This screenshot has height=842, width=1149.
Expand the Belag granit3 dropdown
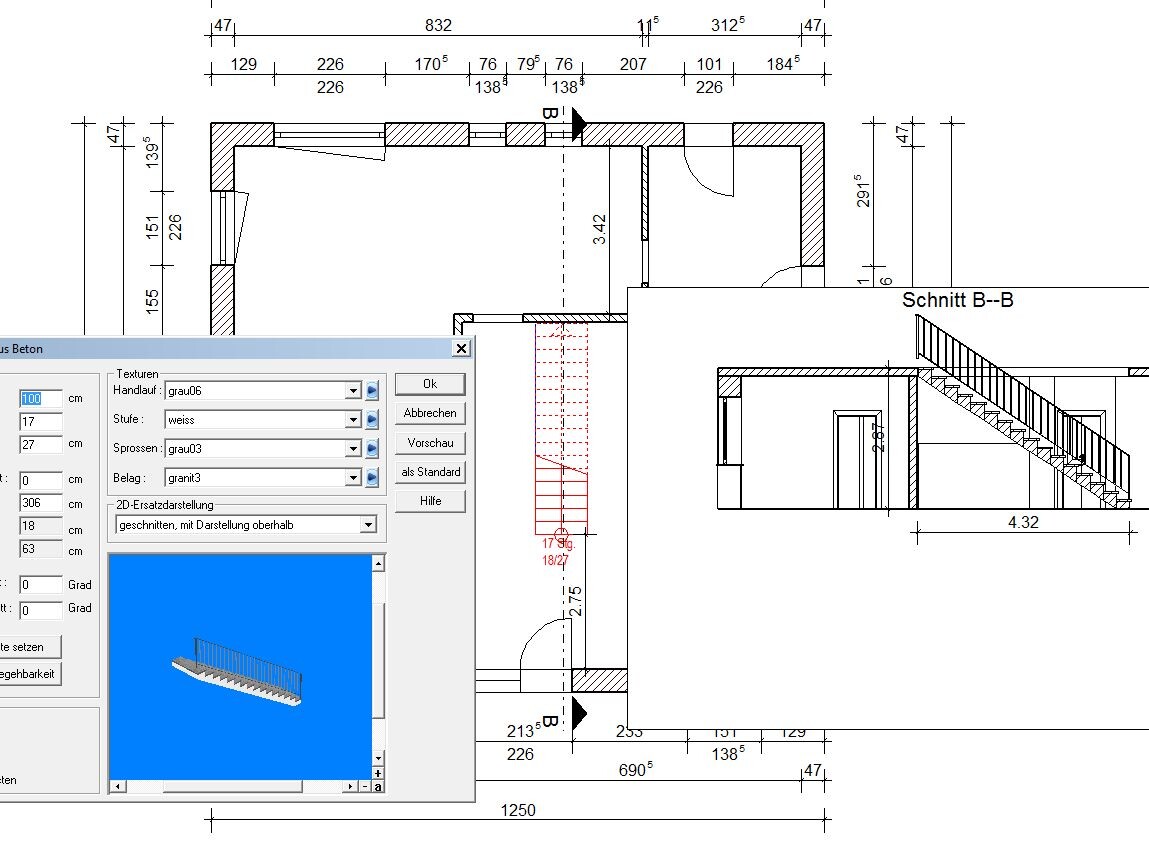pos(353,478)
